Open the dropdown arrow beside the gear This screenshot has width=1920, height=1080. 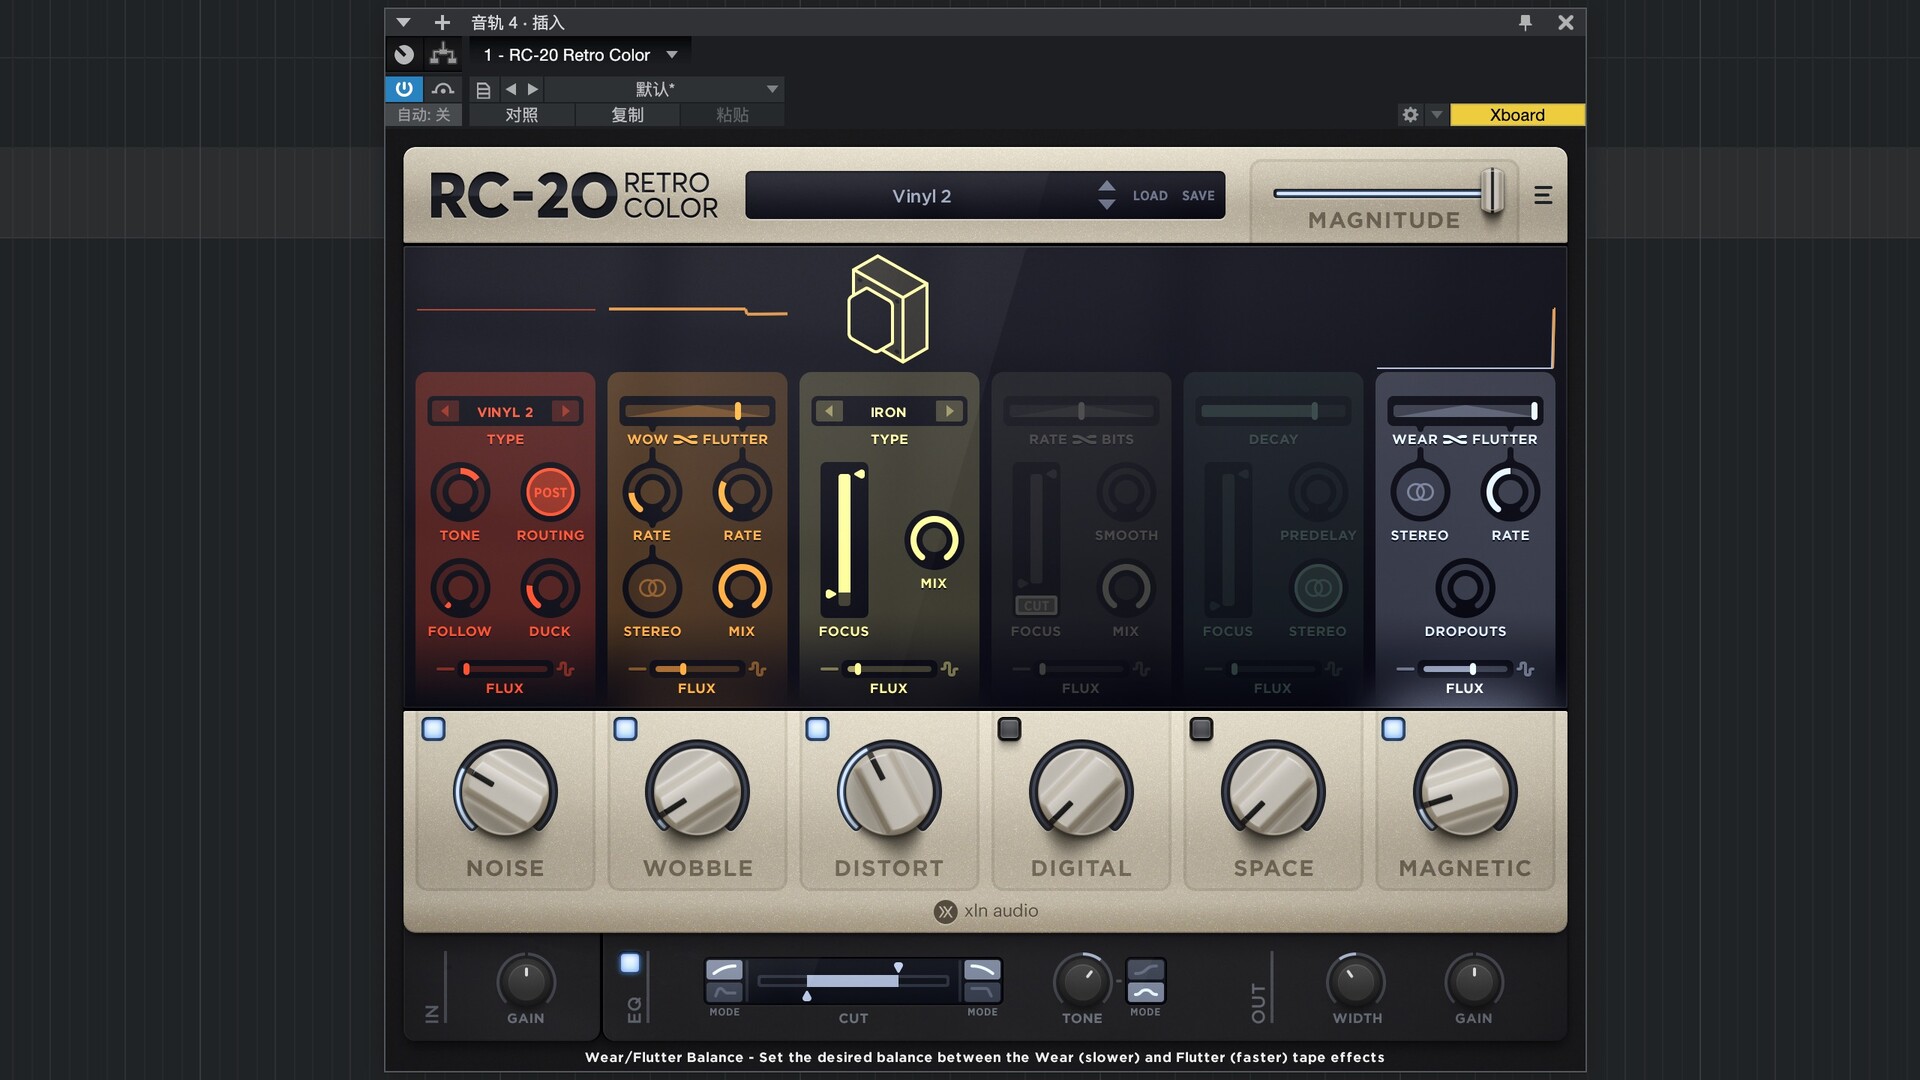point(1436,115)
